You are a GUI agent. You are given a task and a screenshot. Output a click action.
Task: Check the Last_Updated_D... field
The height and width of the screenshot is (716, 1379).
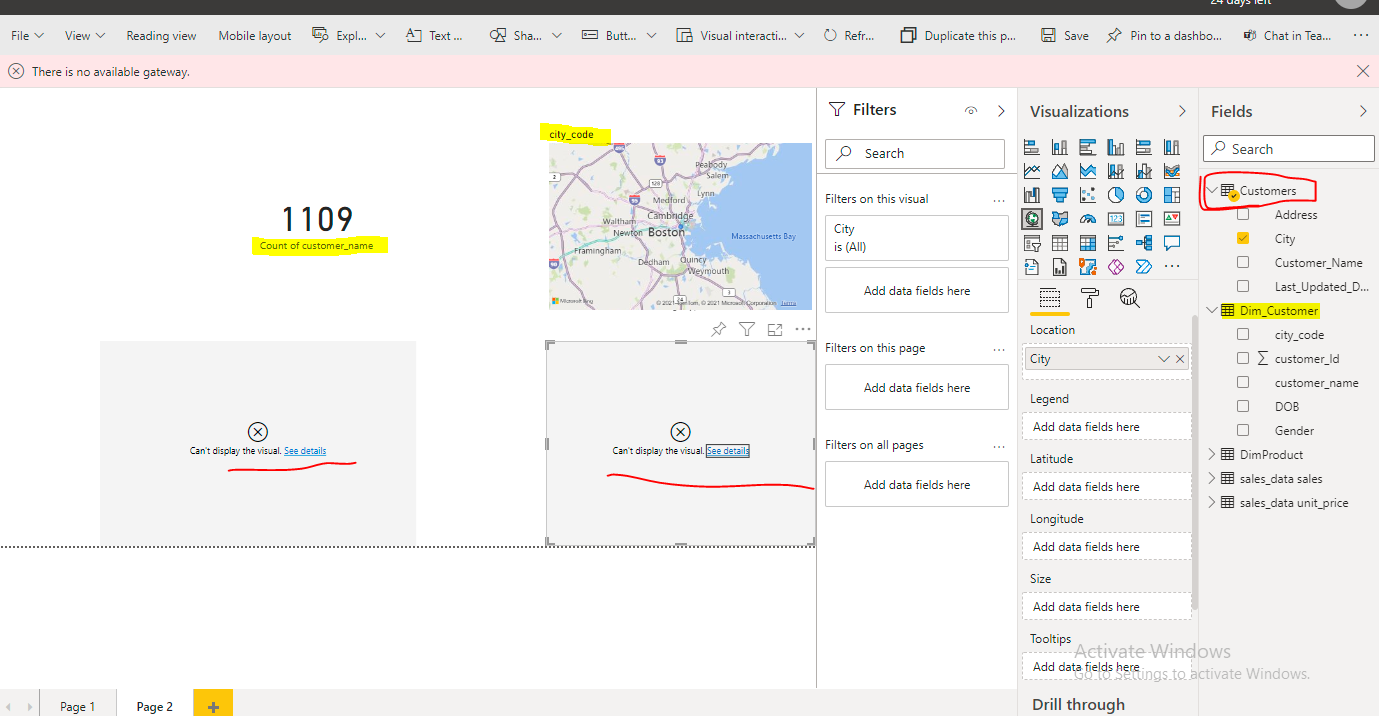point(1243,287)
